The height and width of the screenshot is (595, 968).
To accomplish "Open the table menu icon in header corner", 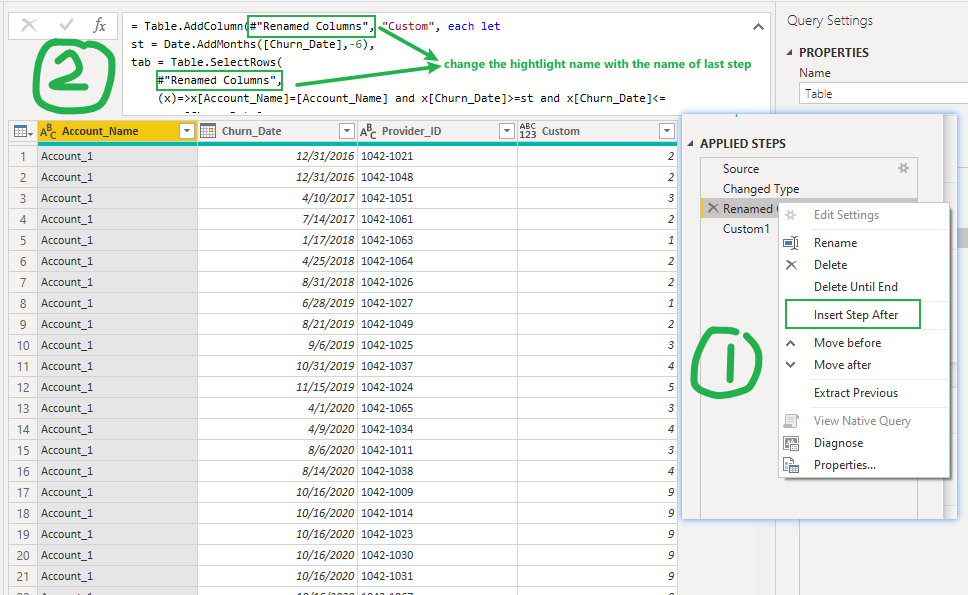I will pos(23,131).
